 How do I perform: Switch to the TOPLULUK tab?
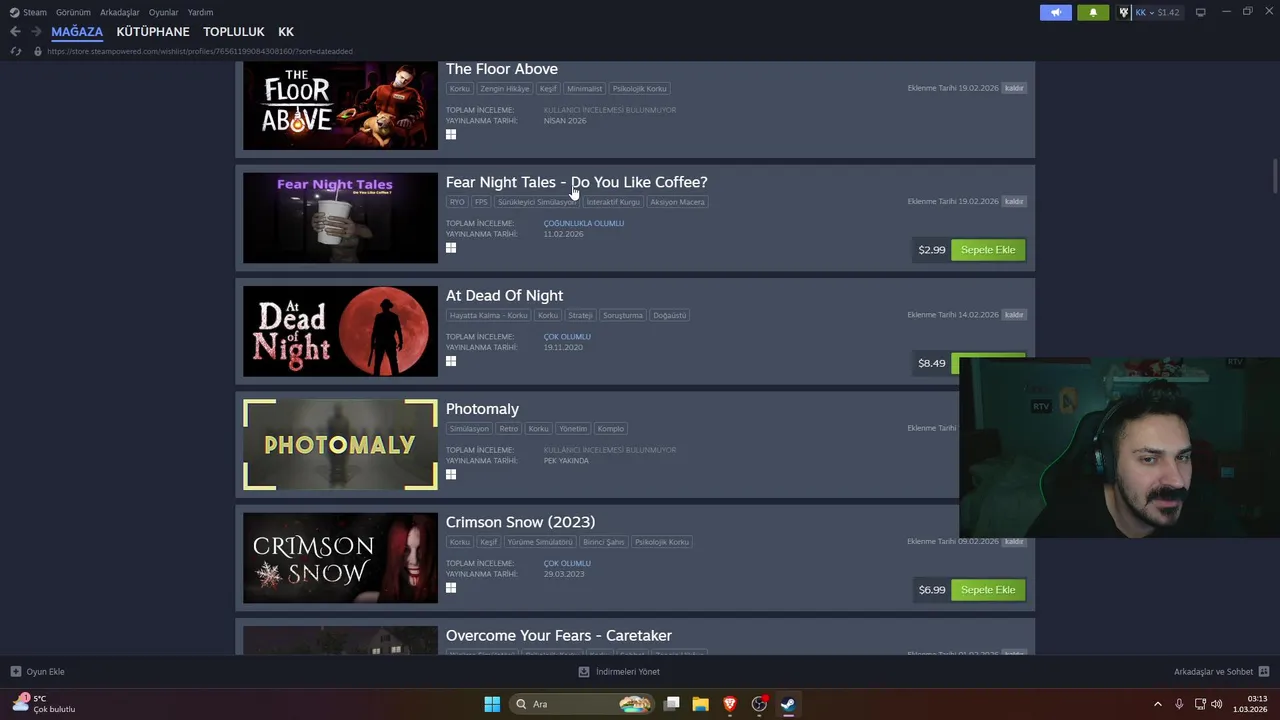pyautogui.click(x=234, y=32)
